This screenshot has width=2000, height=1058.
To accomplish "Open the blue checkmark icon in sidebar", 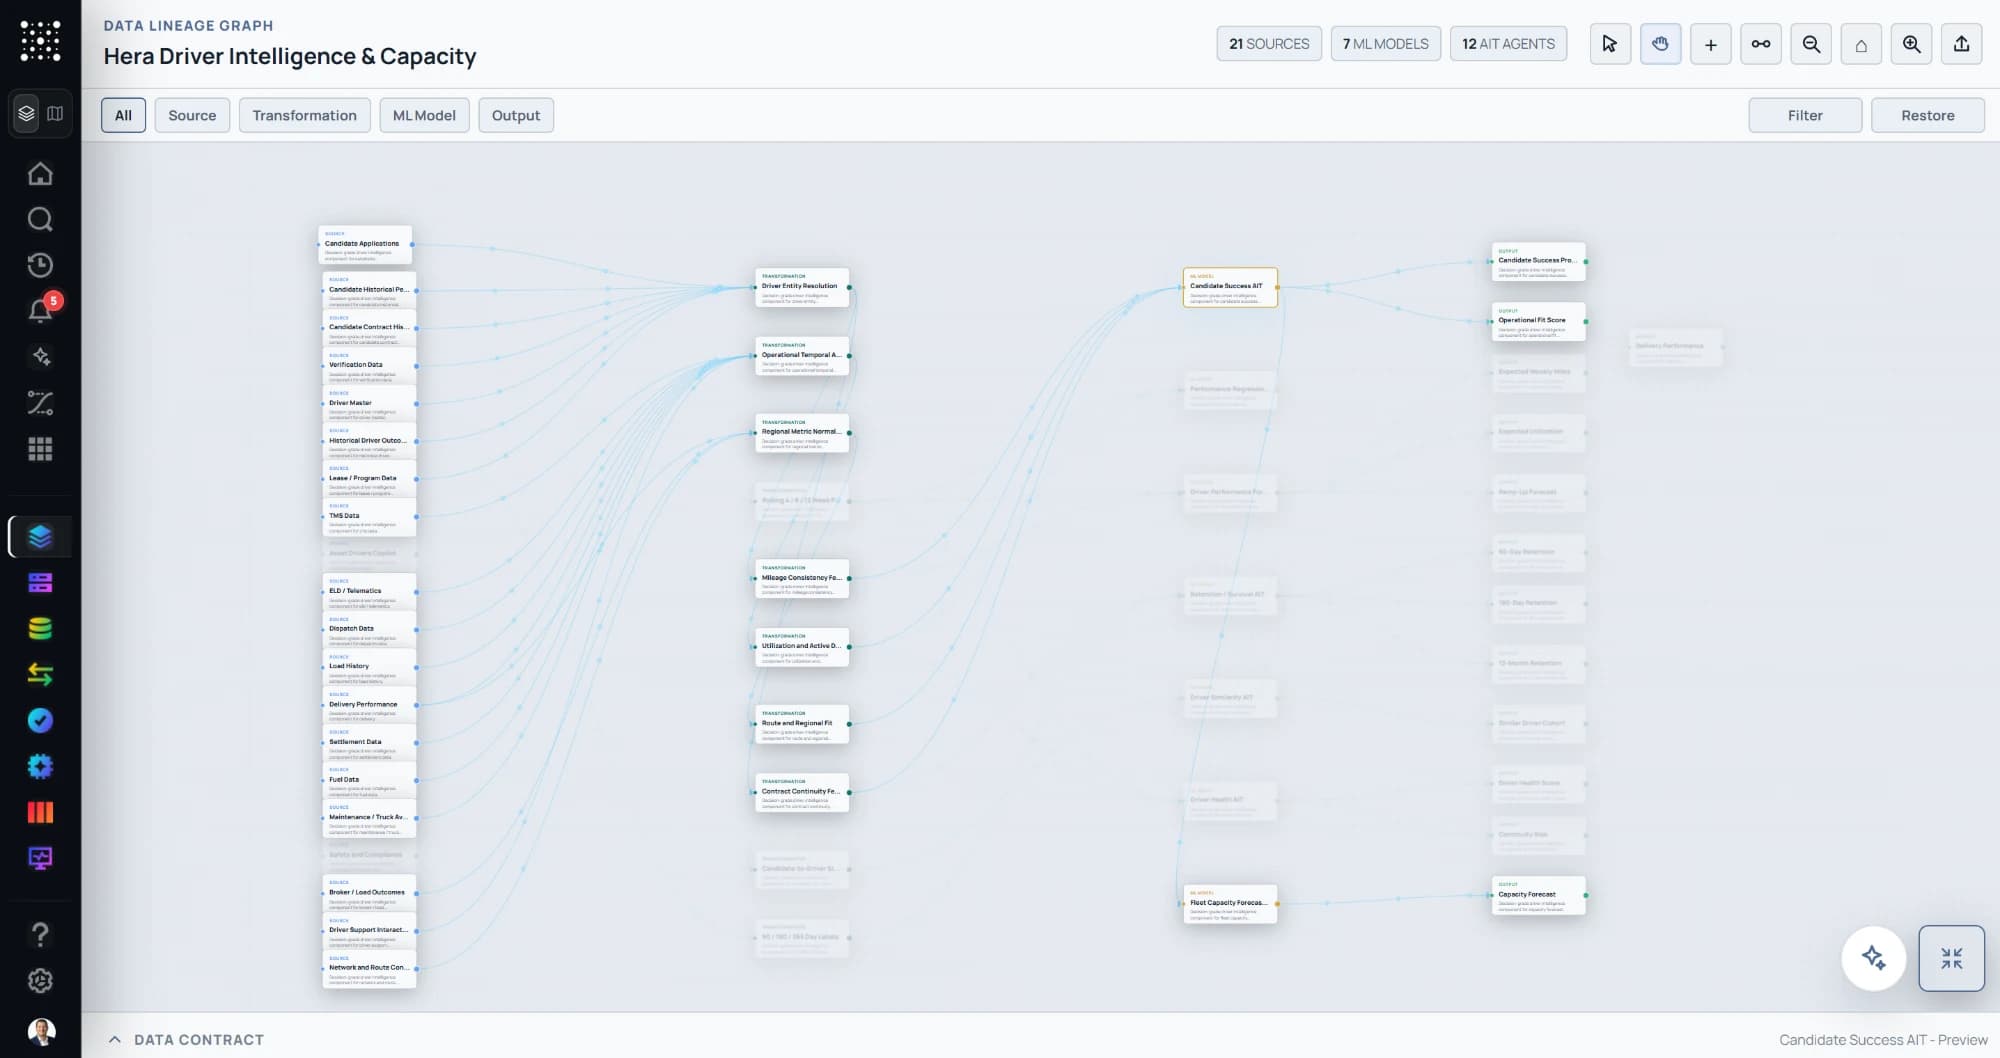I will pyautogui.click(x=40, y=720).
